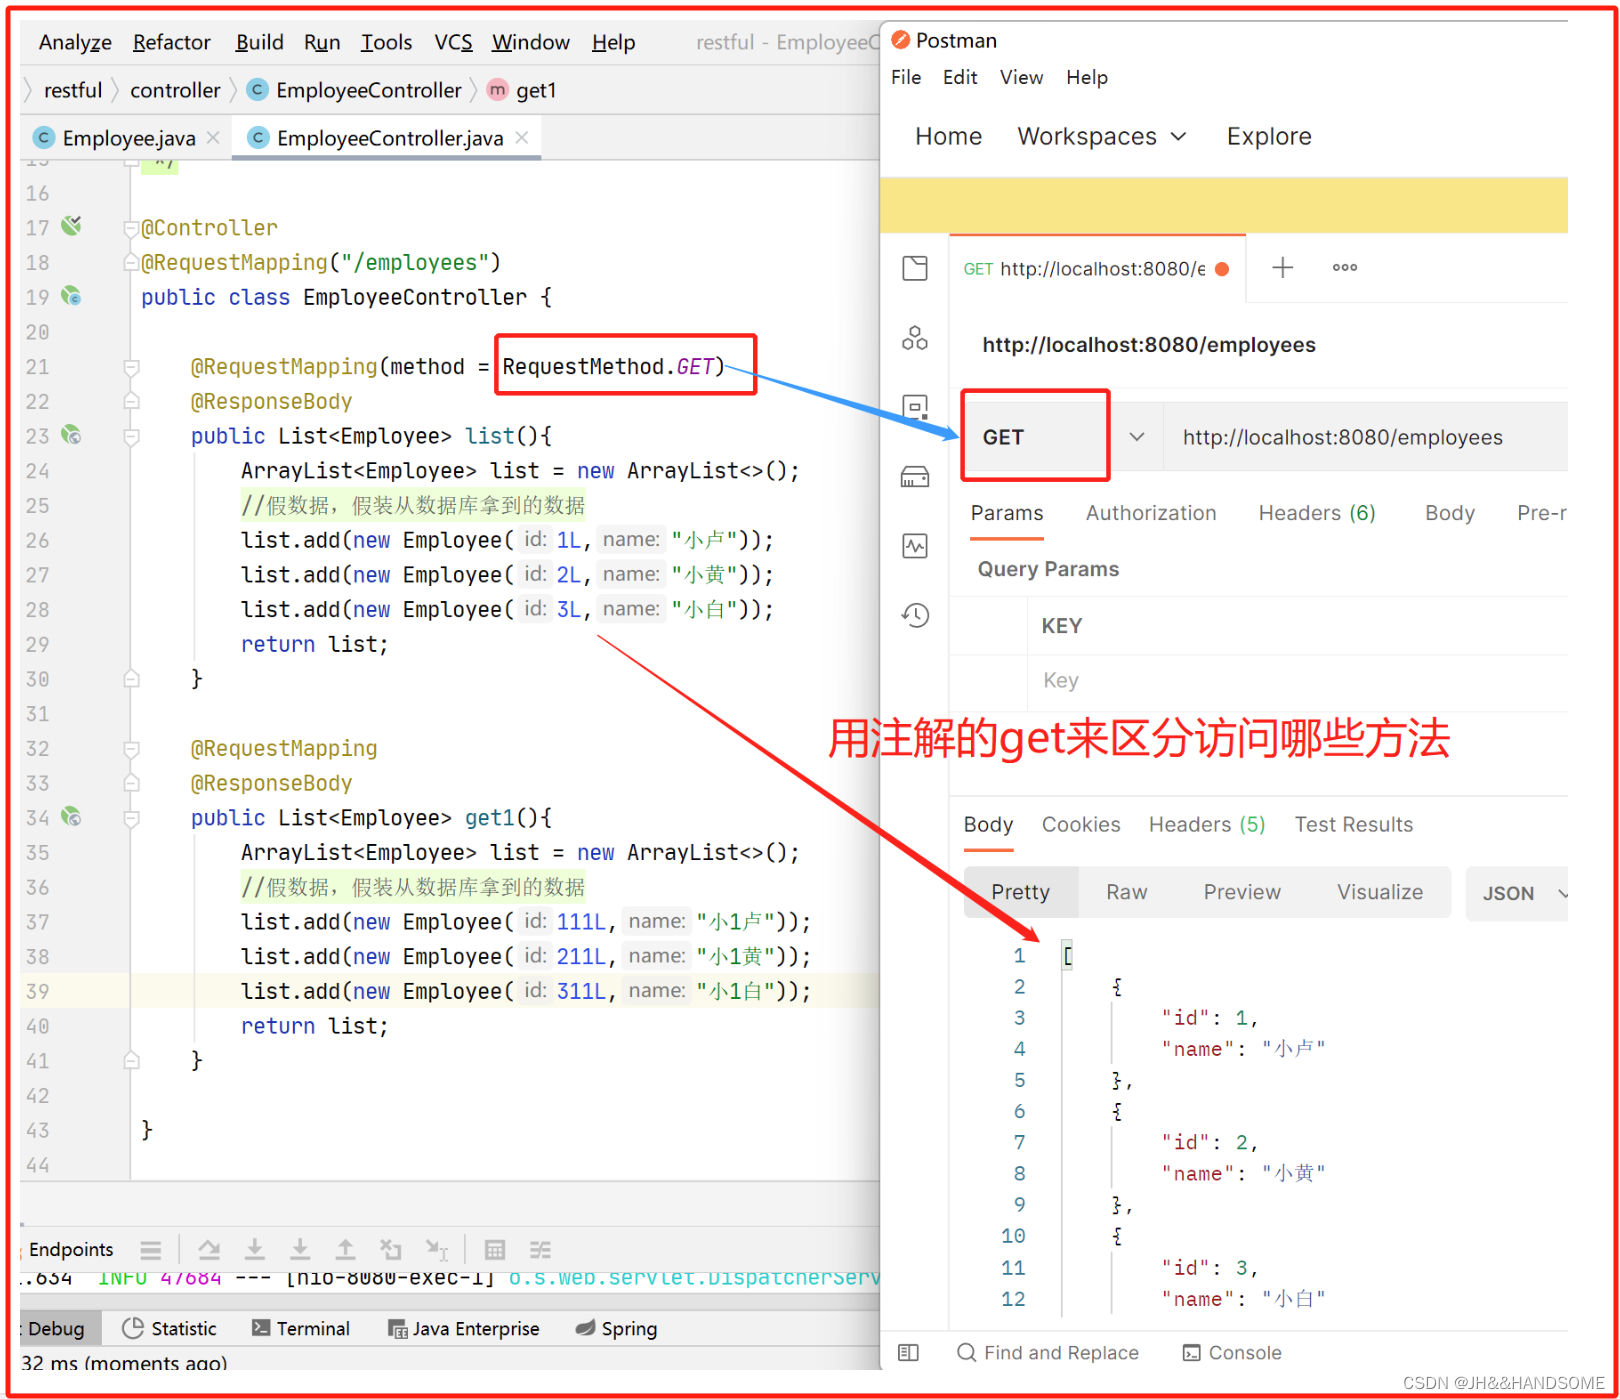Click the run to cursor icon

click(x=437, y=1250)
